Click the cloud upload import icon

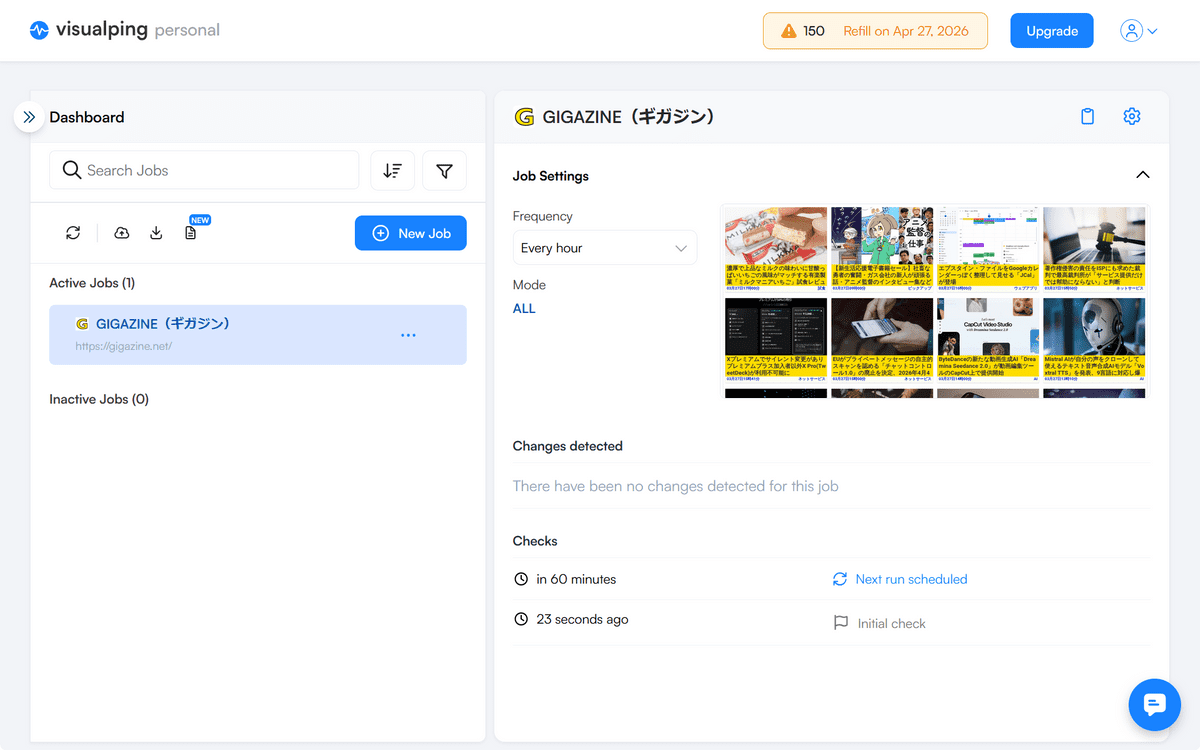pos(122,233)
